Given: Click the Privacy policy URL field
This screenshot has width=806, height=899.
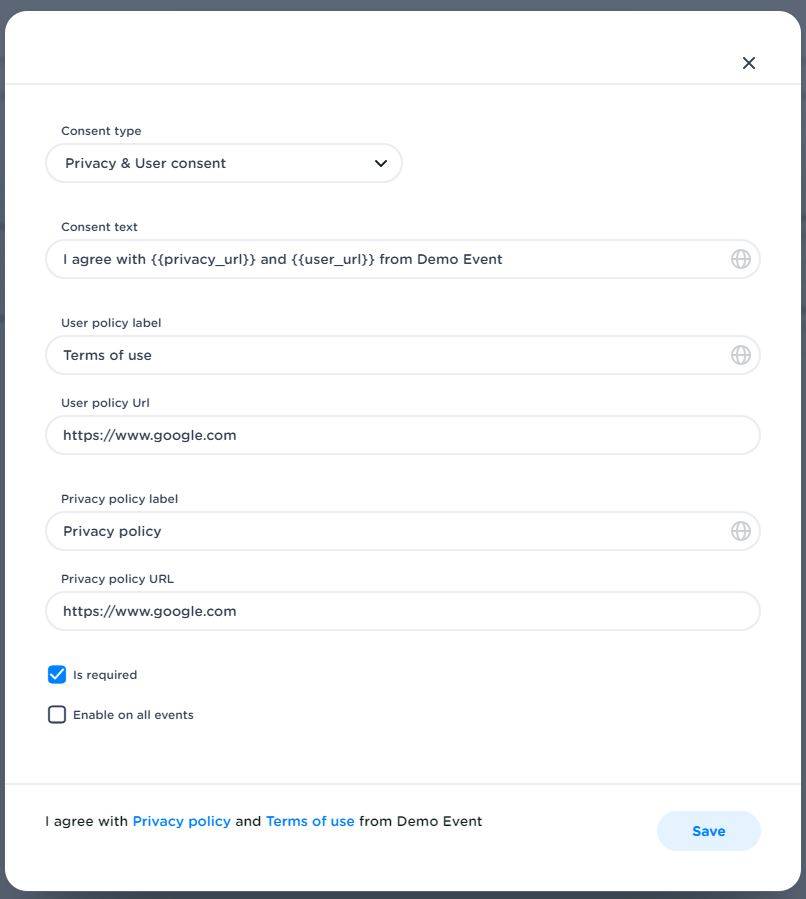Looking at the screenshot, I should point(402,611).
